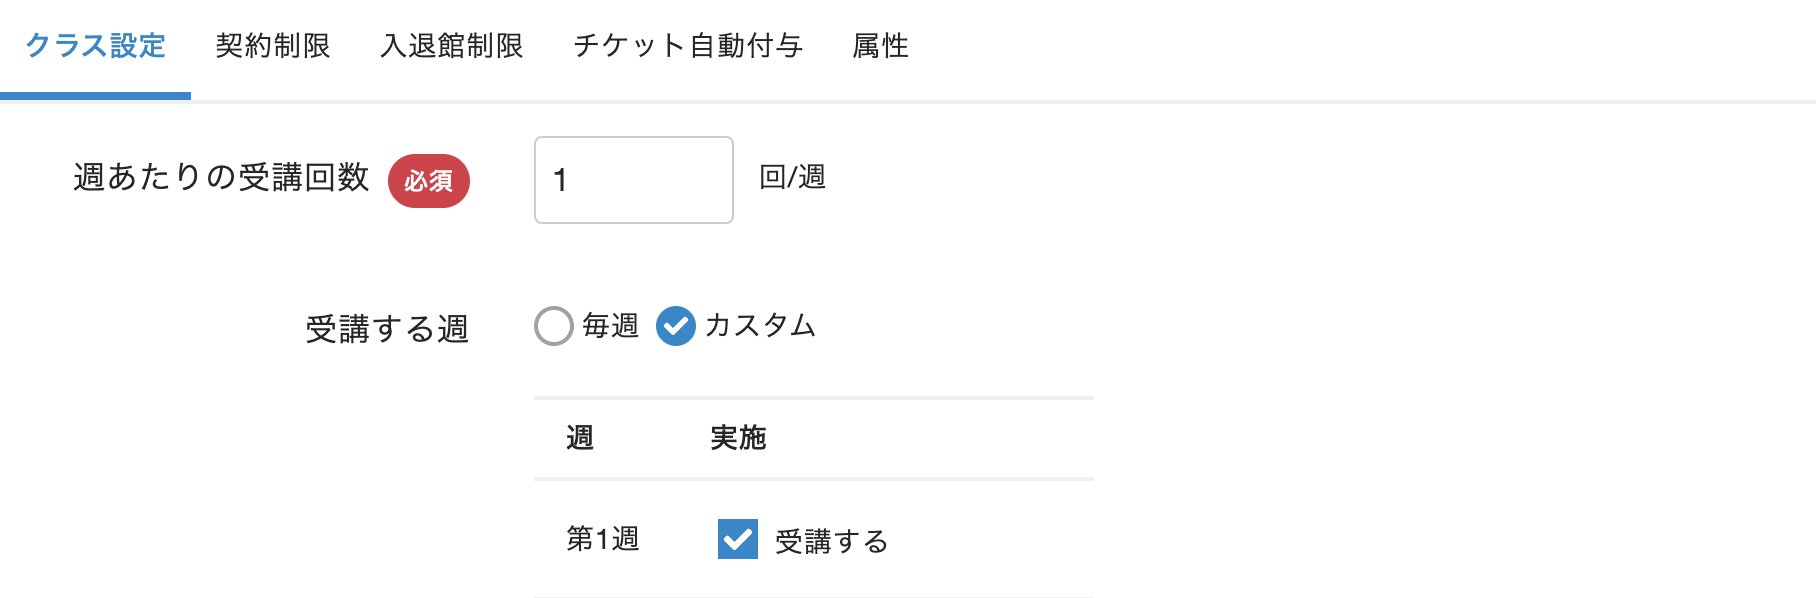Click the 実施 column header

click(738, 438)
